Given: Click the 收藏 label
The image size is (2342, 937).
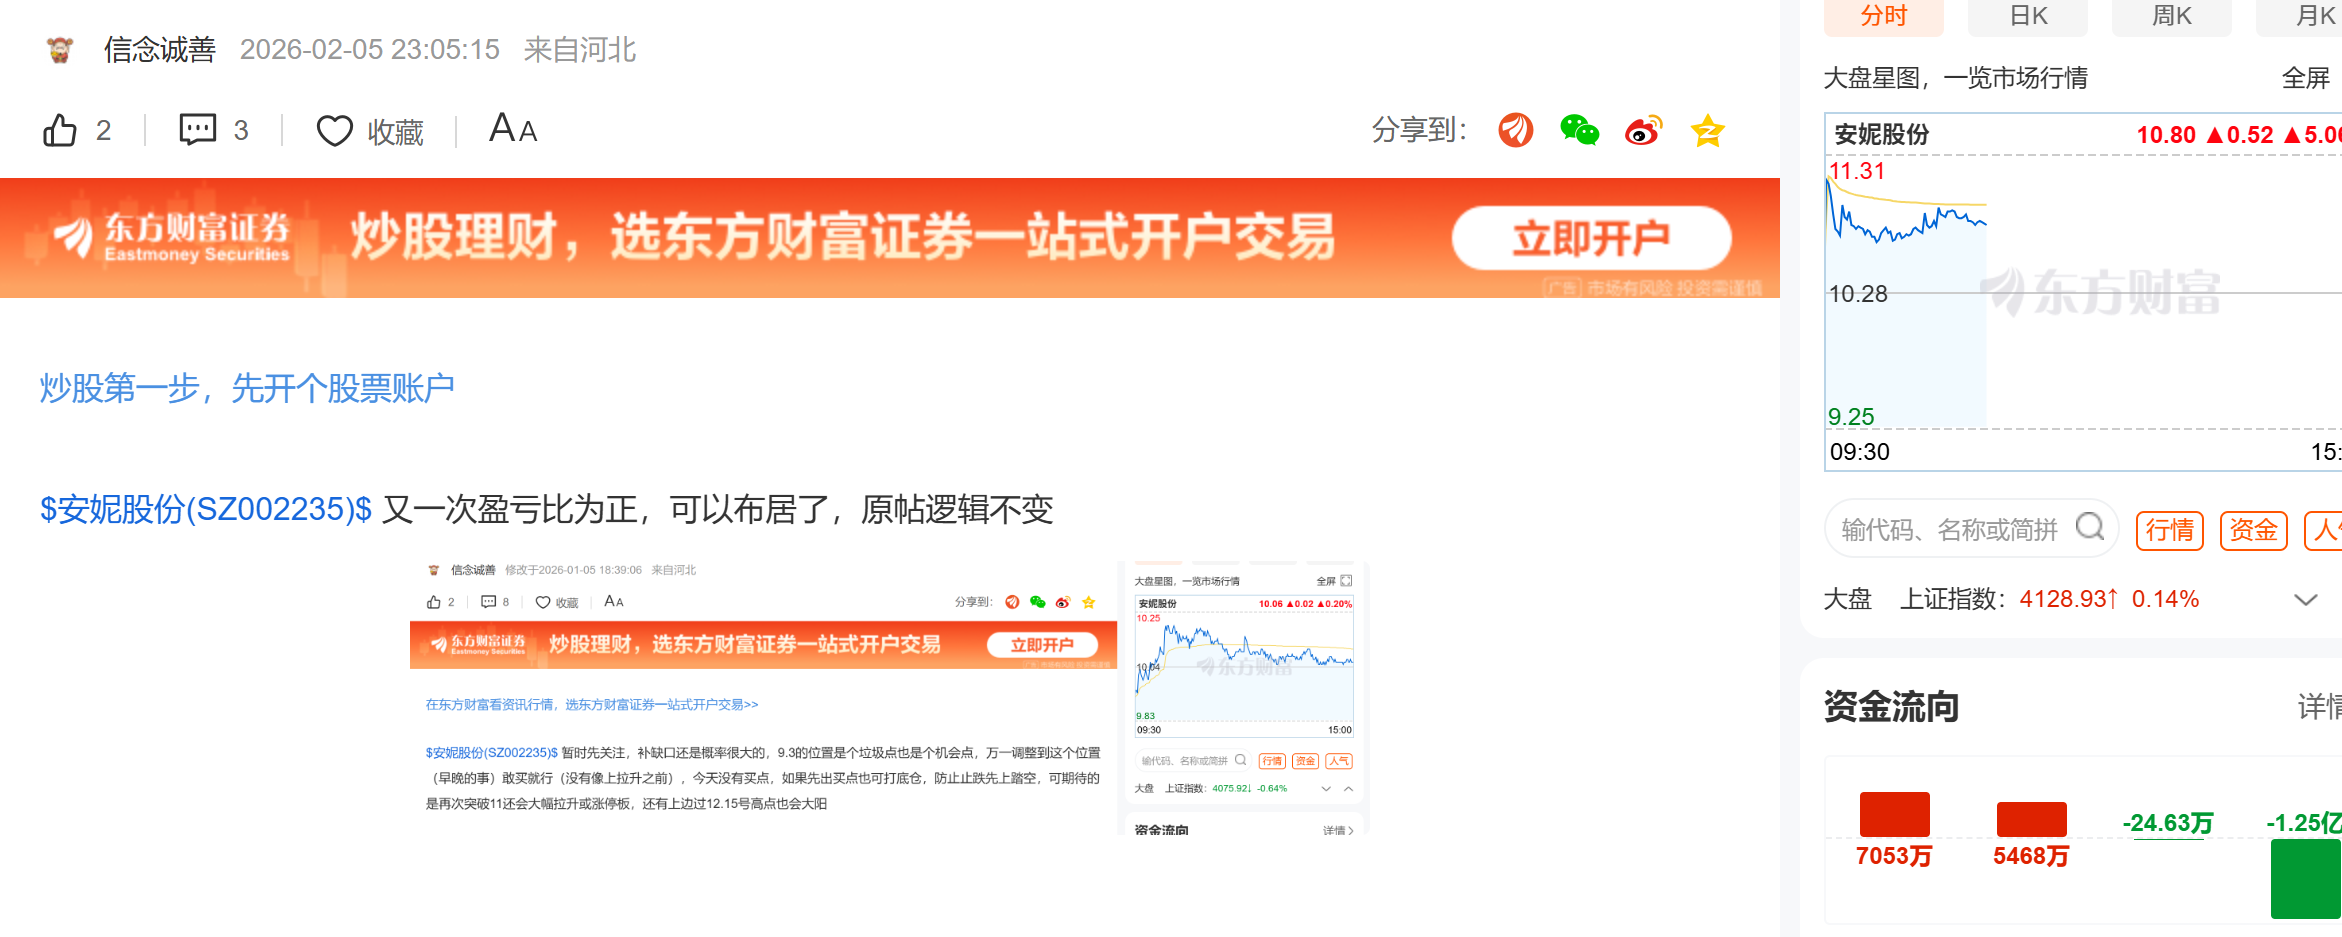Looking at the screenshot, I should pyautogui.click(x=396, y=132).
